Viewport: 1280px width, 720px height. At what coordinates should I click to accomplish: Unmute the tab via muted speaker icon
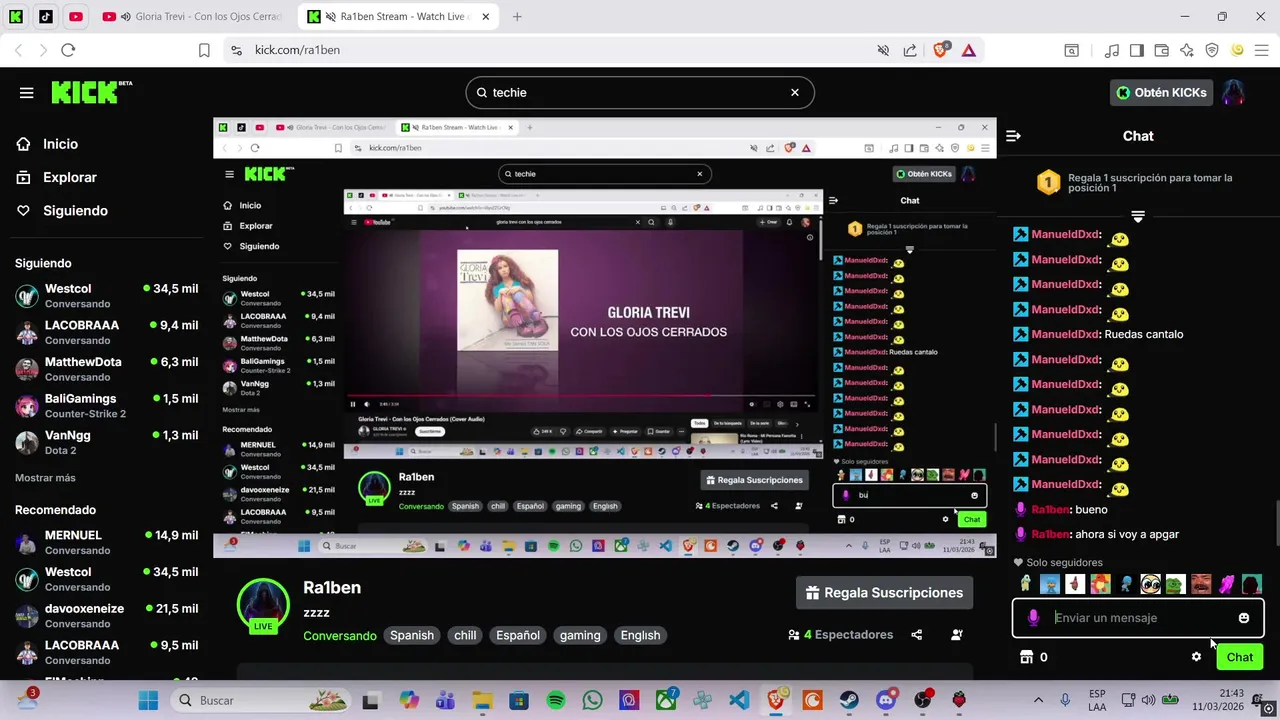(x=883, y=50)
